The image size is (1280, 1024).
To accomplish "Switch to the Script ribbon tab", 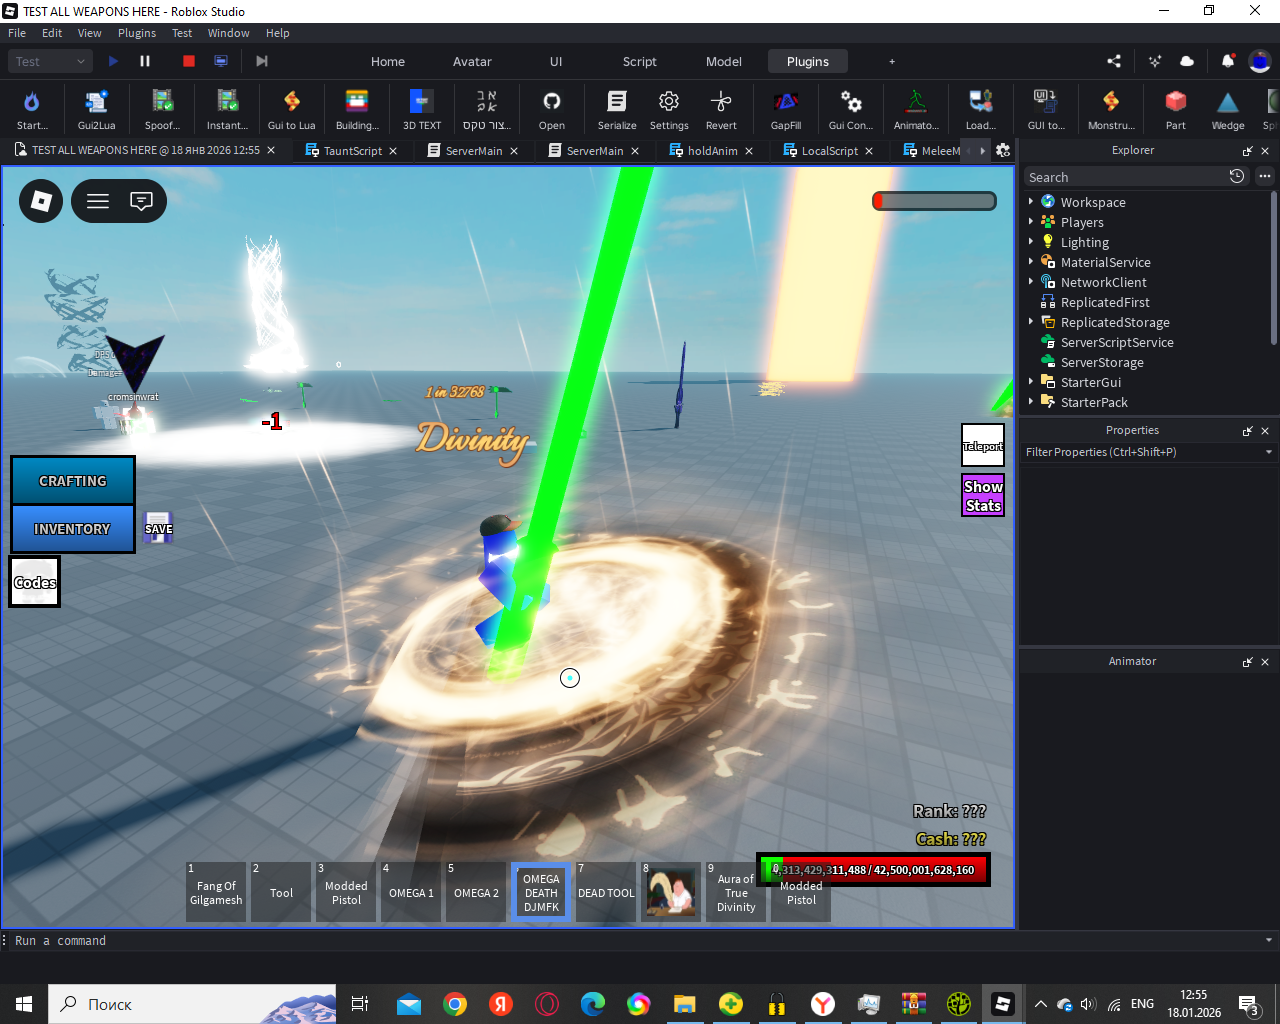I will click(640, 61).
